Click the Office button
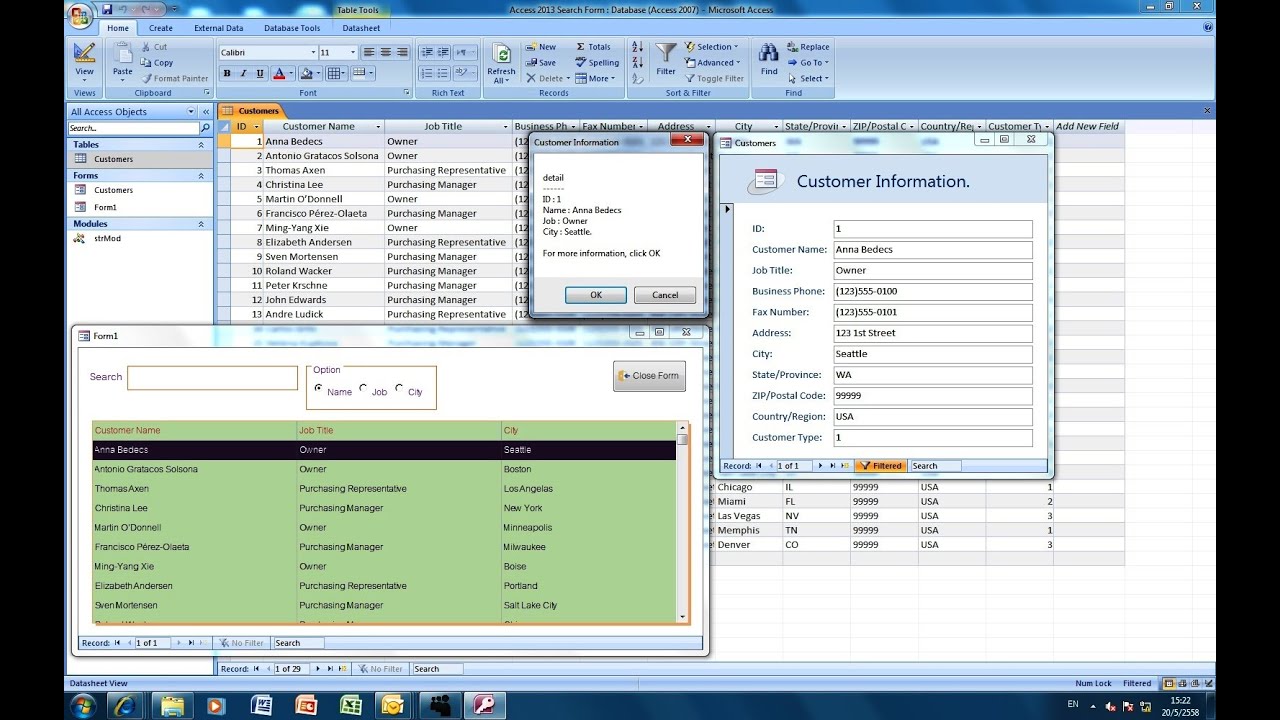1280x720 pixels. point(81,14)
